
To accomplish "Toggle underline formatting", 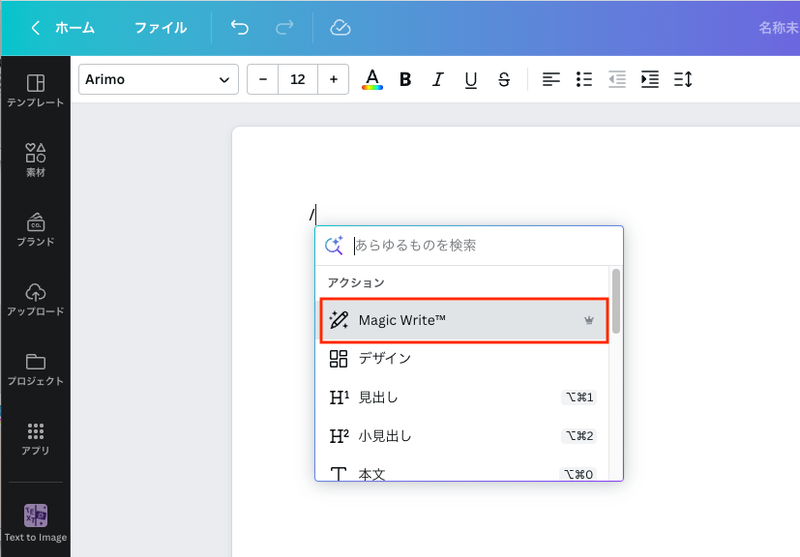I will [471, 80].
